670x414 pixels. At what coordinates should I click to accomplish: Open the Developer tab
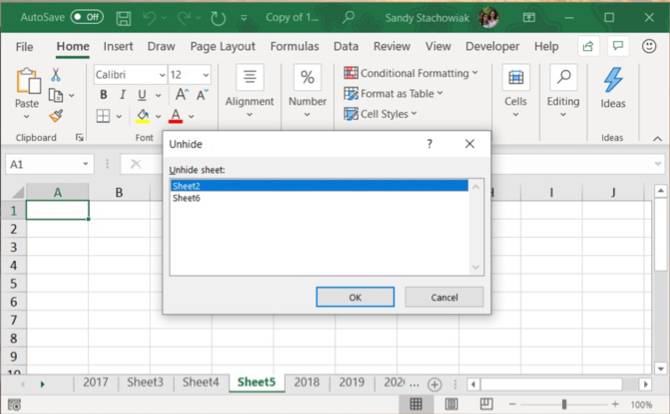point(492,46)
